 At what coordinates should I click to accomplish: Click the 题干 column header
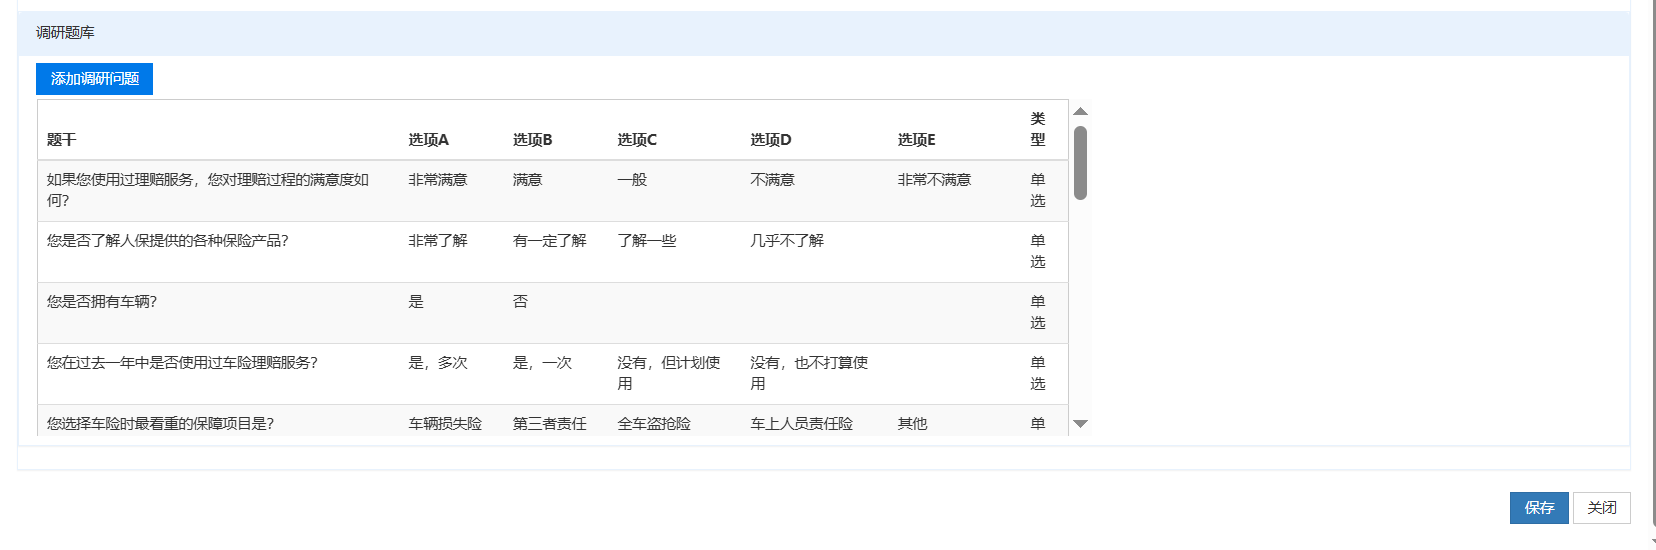(x=61, y=140)
